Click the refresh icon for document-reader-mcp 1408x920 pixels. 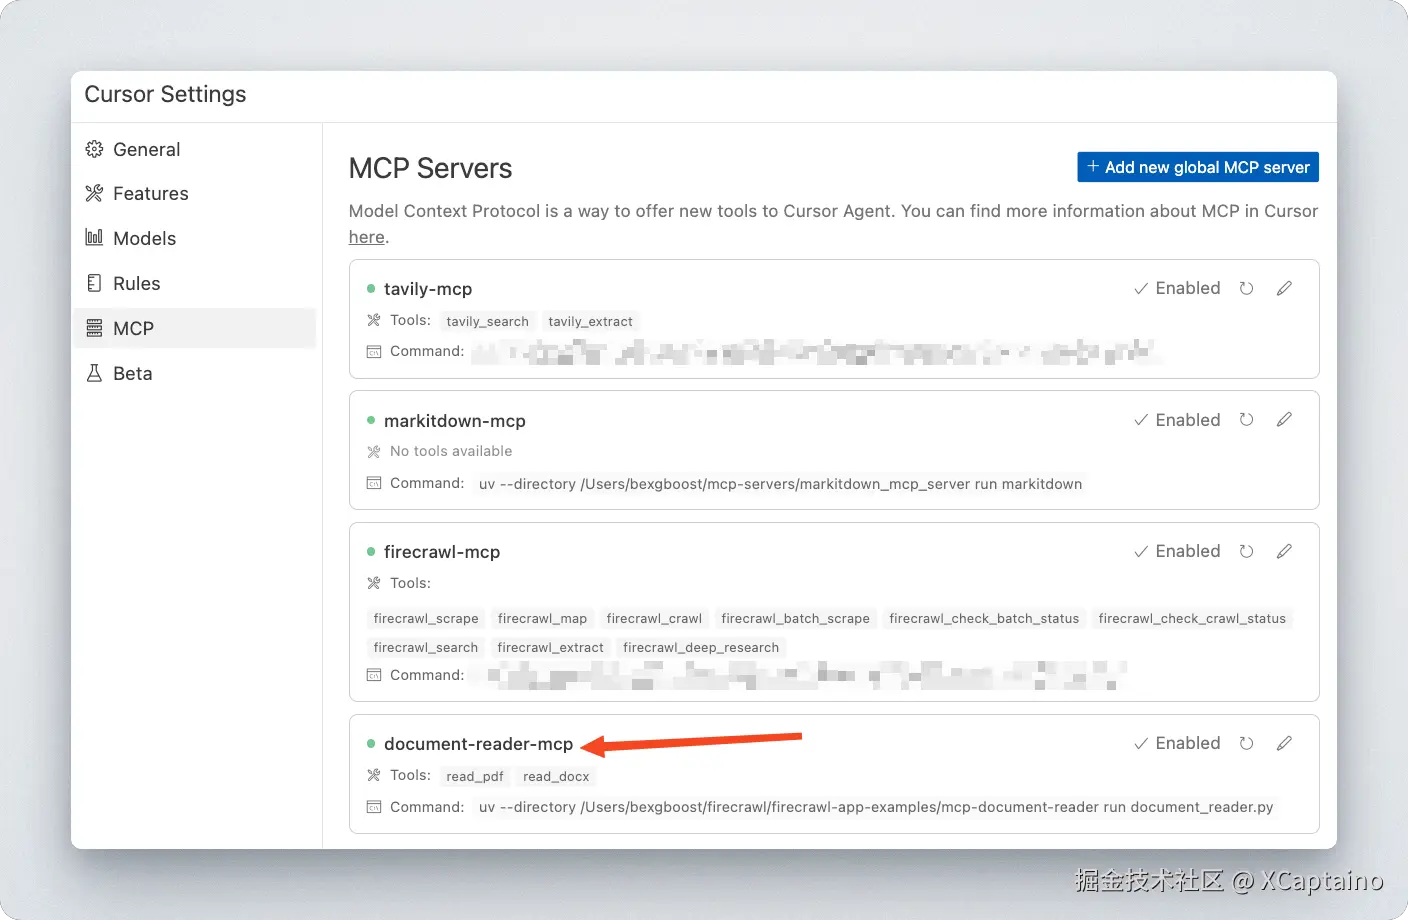[x=1246, y=743]
